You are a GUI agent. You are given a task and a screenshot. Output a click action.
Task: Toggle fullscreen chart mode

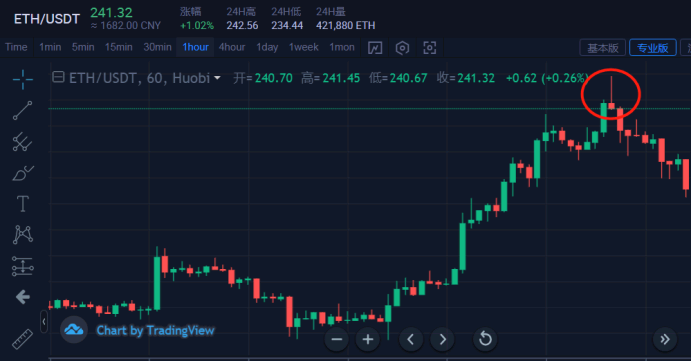429,48
